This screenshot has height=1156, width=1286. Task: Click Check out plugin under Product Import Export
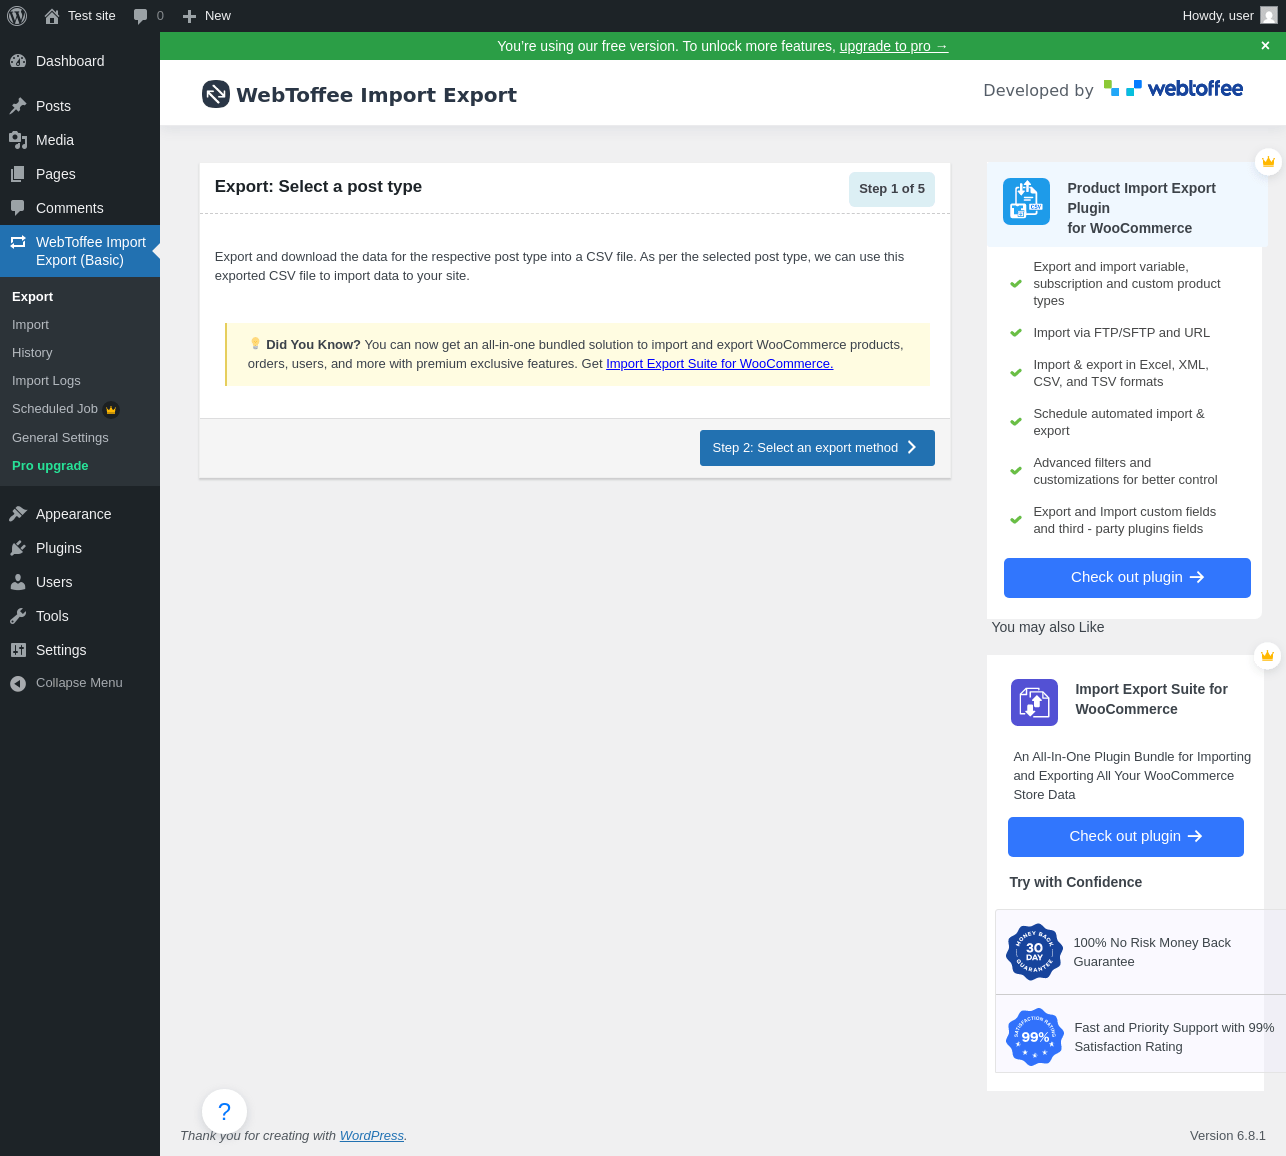(x=1126, y=578)
